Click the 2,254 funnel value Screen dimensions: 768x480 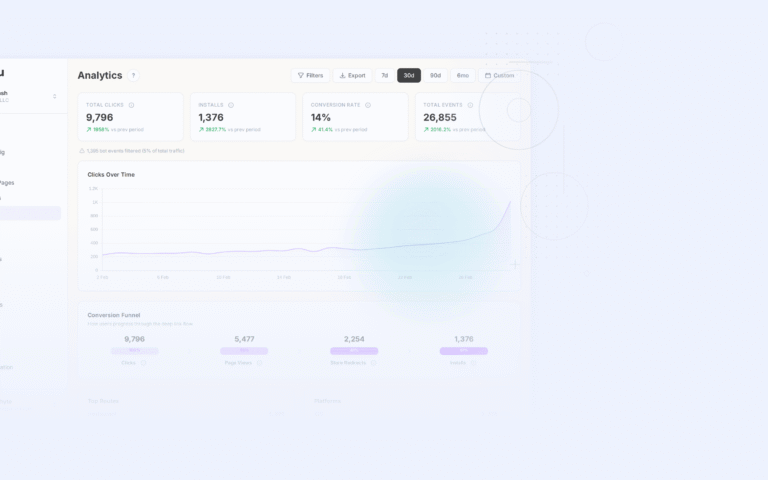pyautogui.click(x=354, y=339)
